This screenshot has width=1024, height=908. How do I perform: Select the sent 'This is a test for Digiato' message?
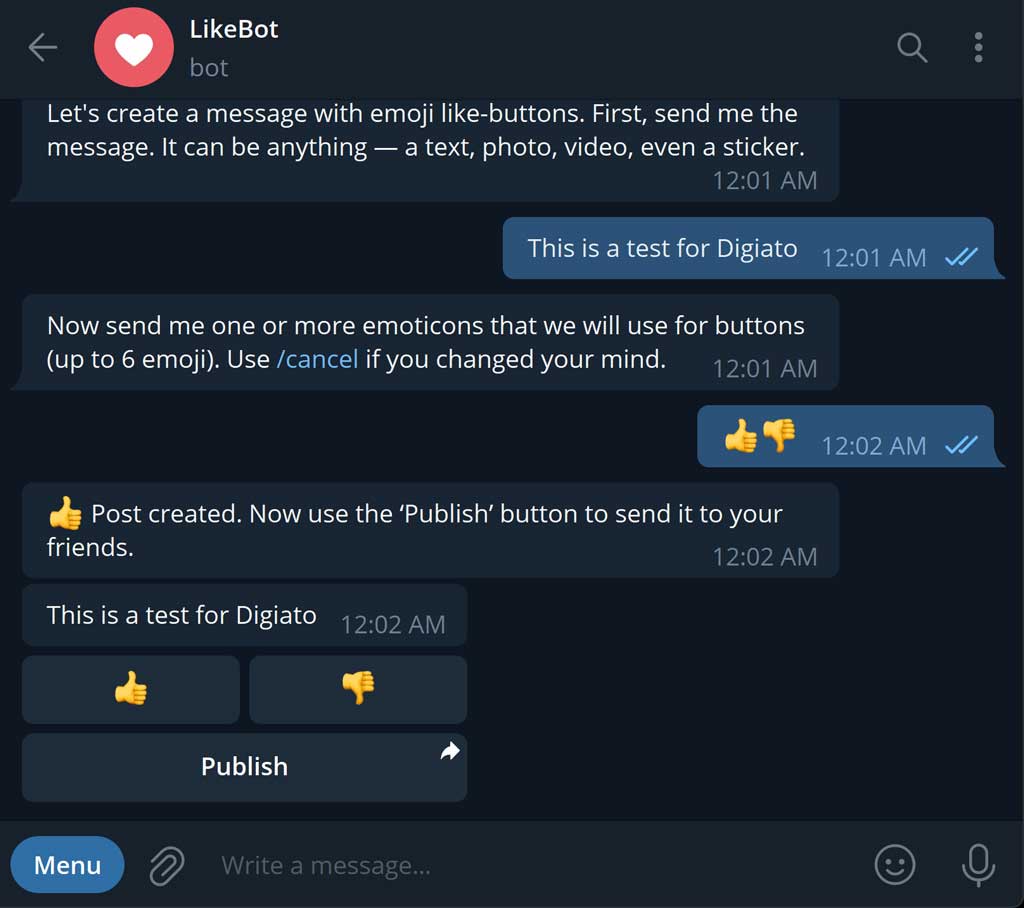point(749,248)
